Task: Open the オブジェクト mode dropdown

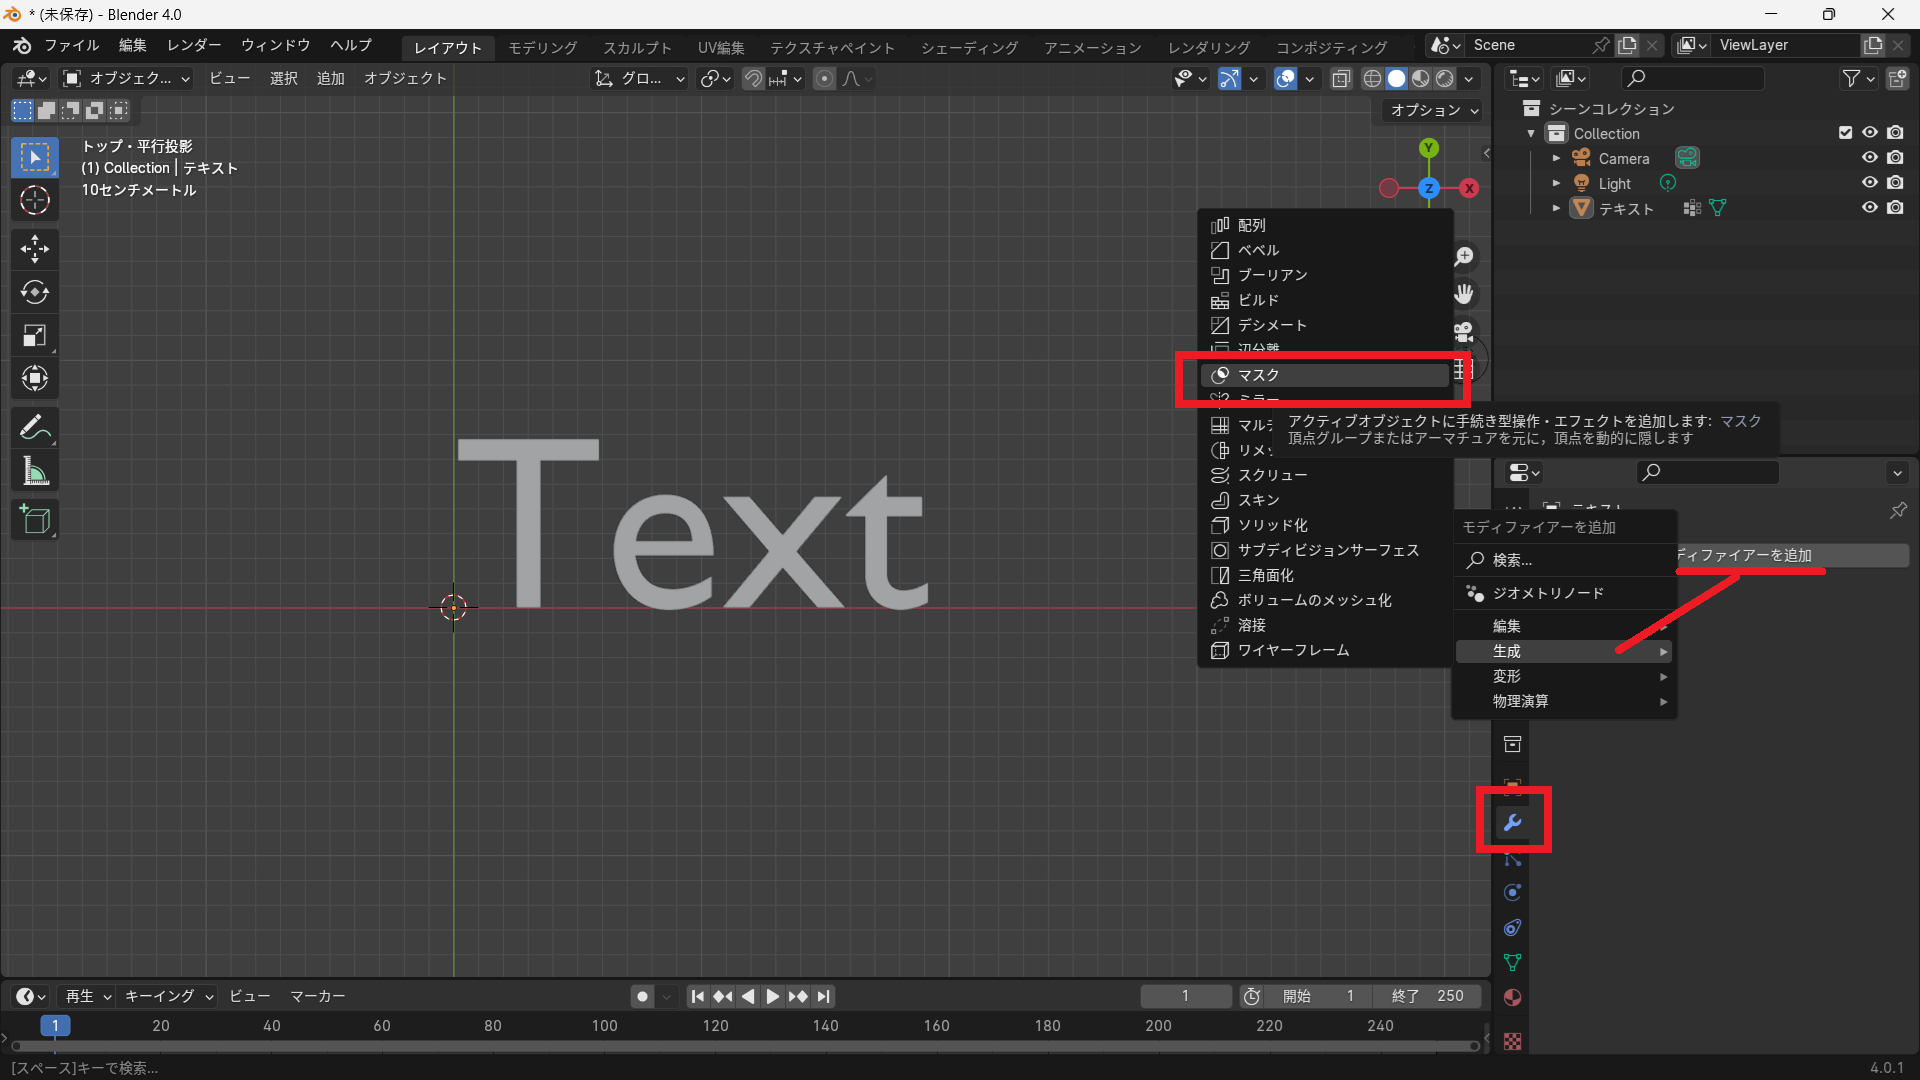Action: point(126,78)
